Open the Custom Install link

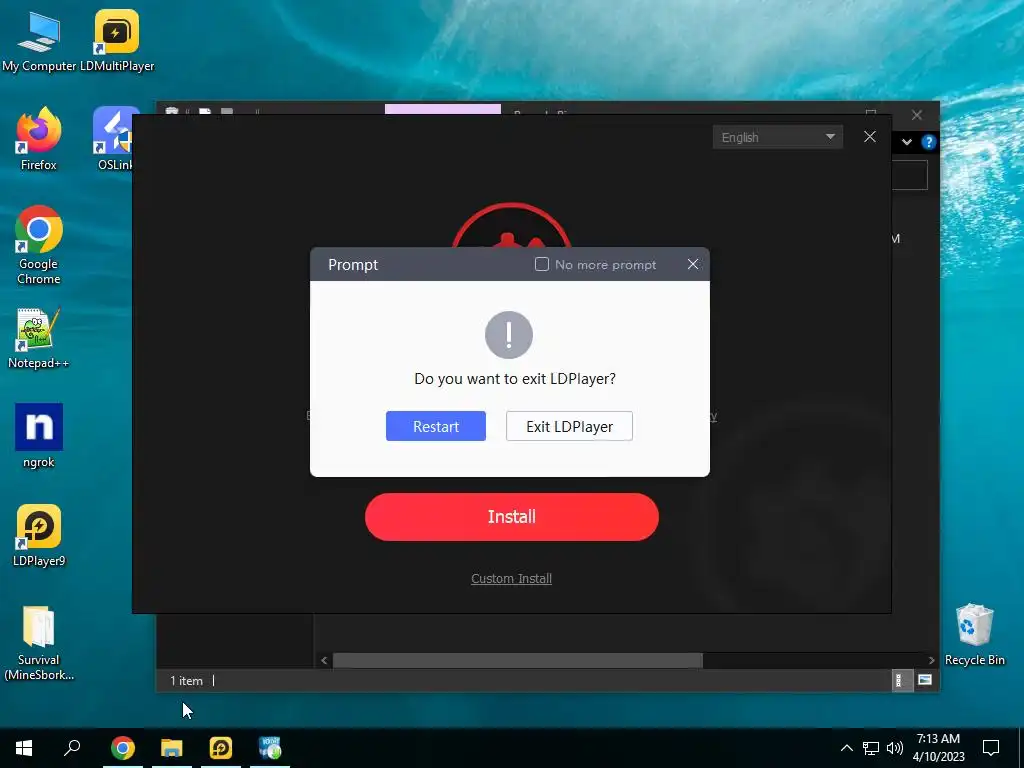[511, 579]
